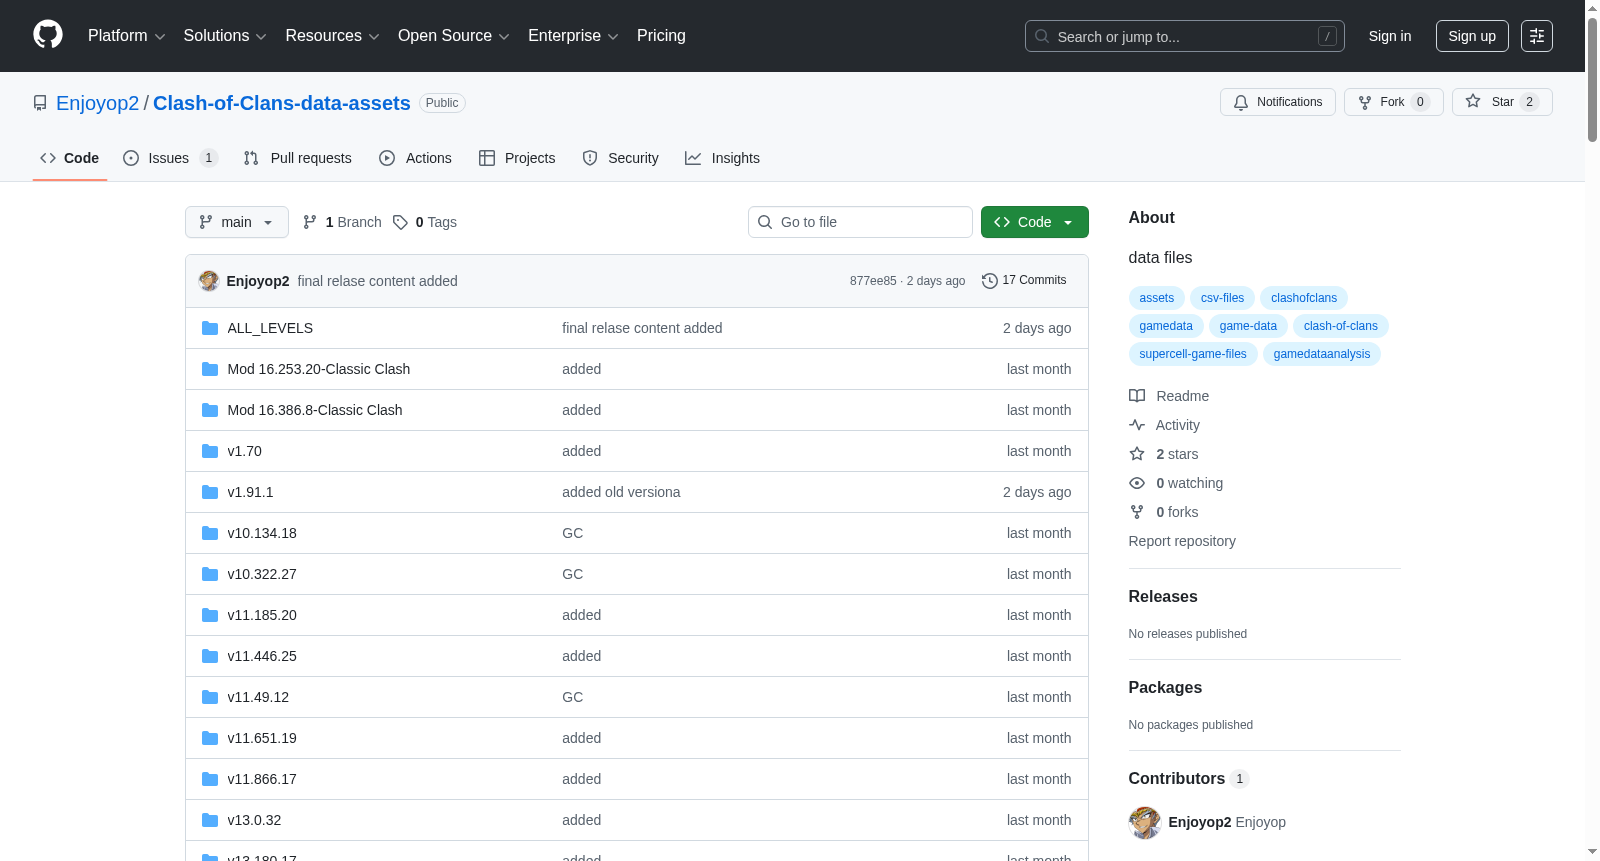Viewport: 1600px width, 861px height.
Task: Click the v1.91.1 folder icon
Action: (210, 492)
